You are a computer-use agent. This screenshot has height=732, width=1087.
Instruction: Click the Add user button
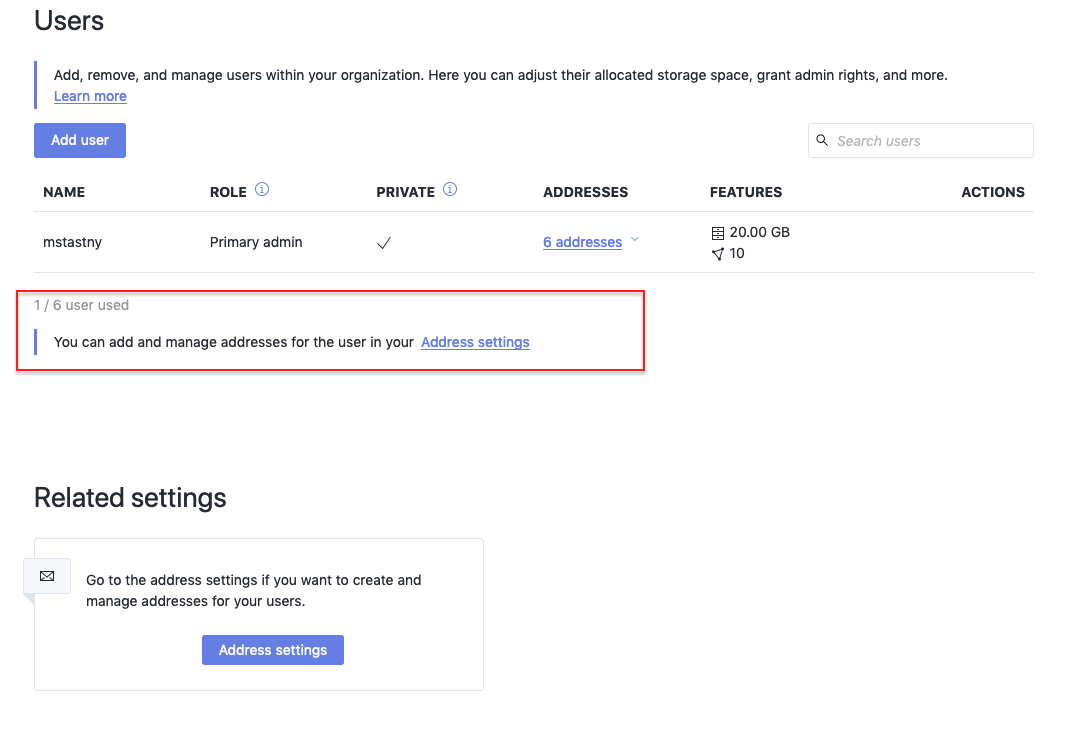(79, 140)
